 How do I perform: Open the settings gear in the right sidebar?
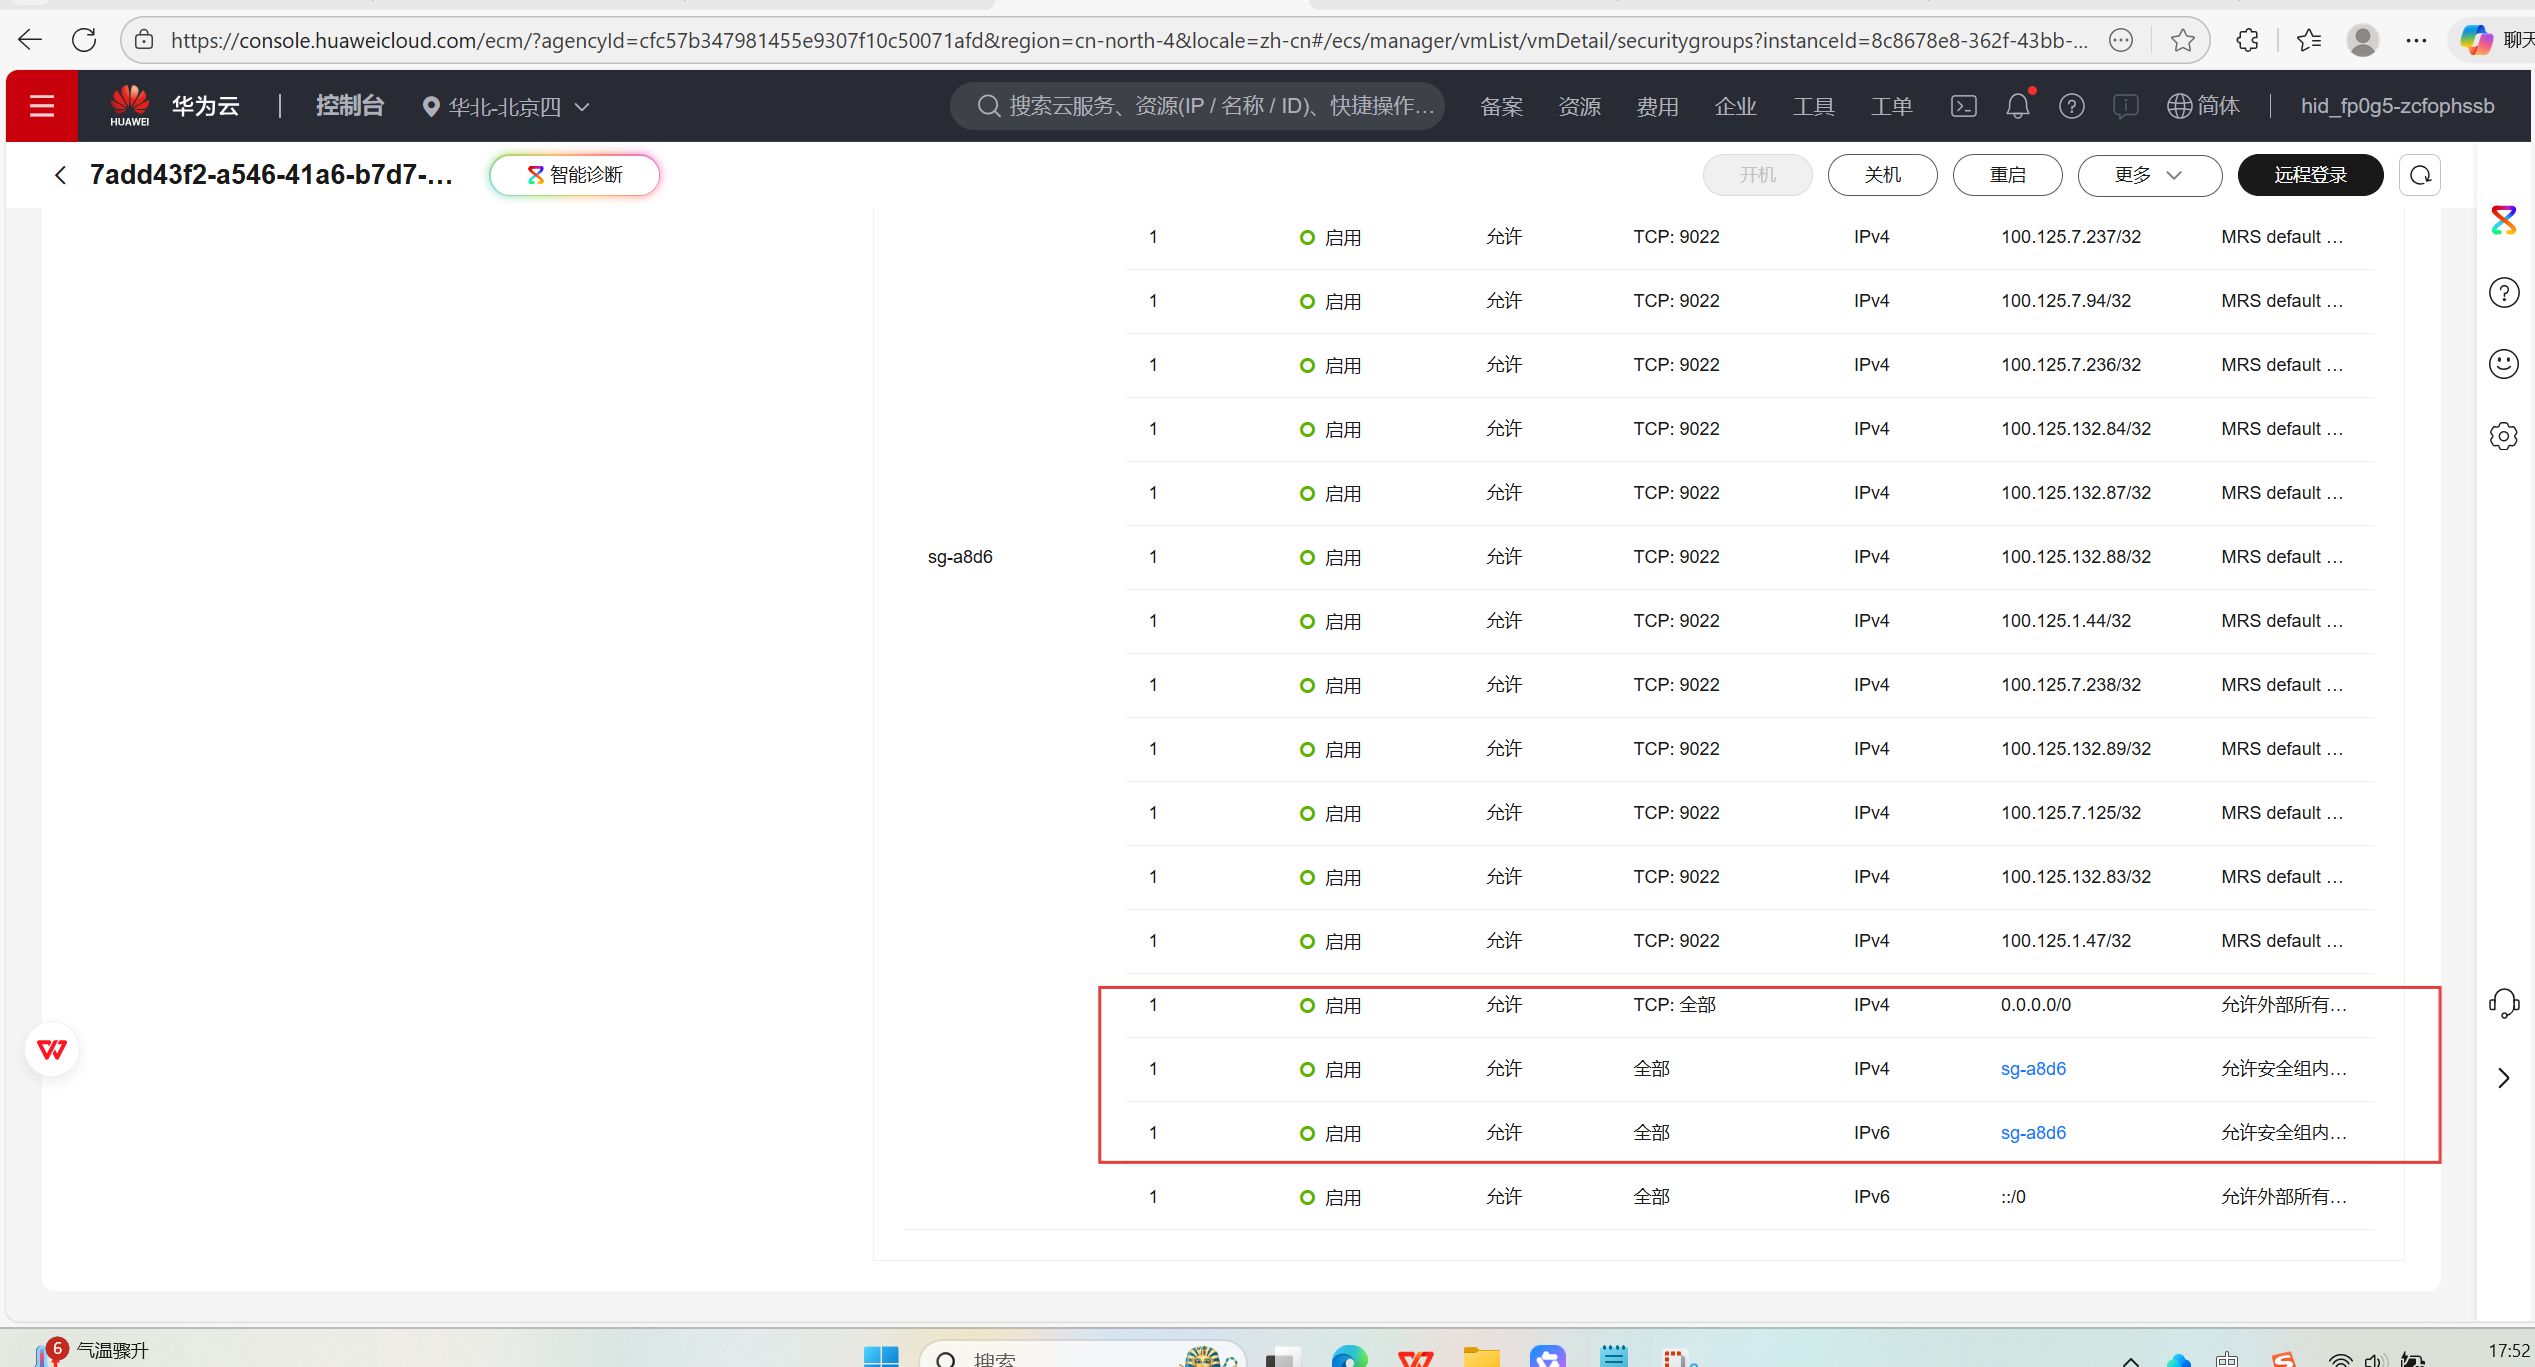(2503, 436)
